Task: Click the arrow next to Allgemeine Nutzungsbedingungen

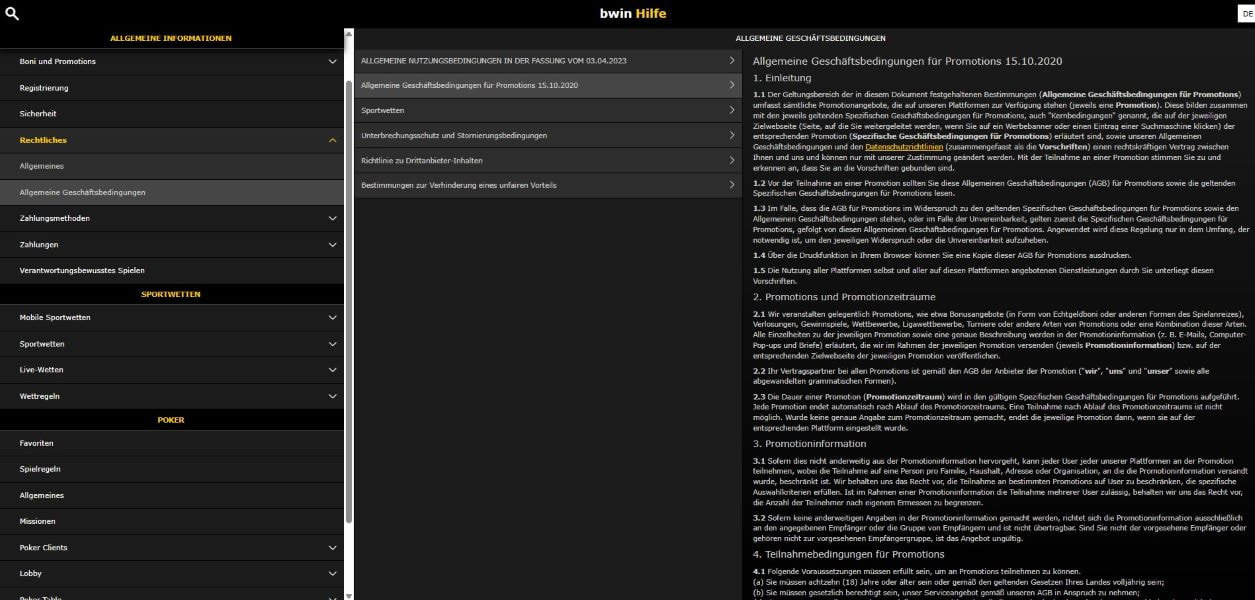Action: pyautogui.click(x=732, y=61)
